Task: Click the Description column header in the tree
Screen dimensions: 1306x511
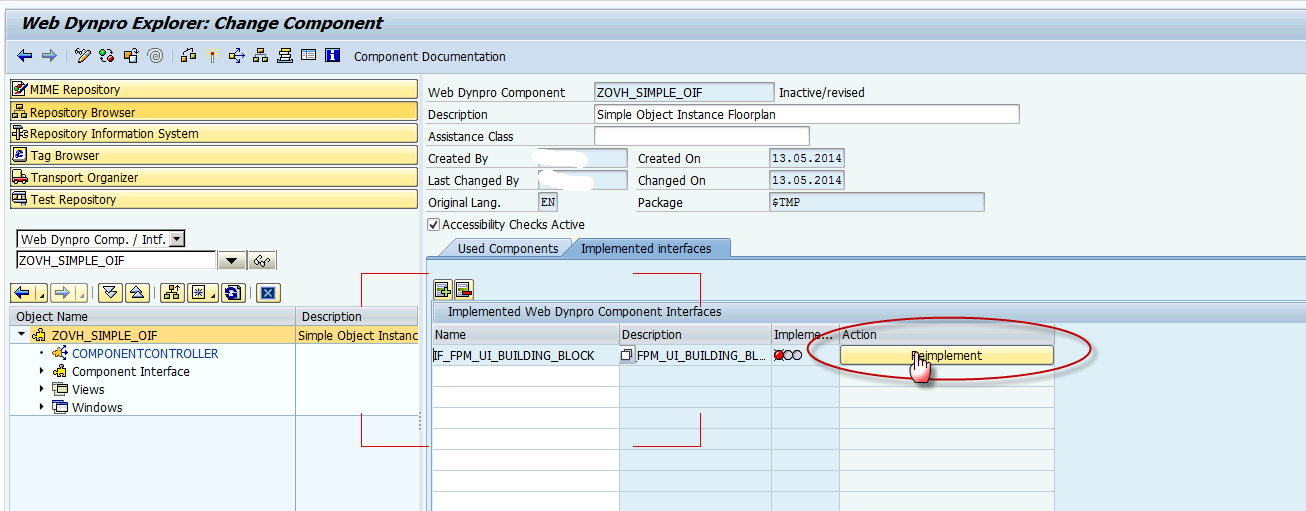Action: [x=356, y=317]
